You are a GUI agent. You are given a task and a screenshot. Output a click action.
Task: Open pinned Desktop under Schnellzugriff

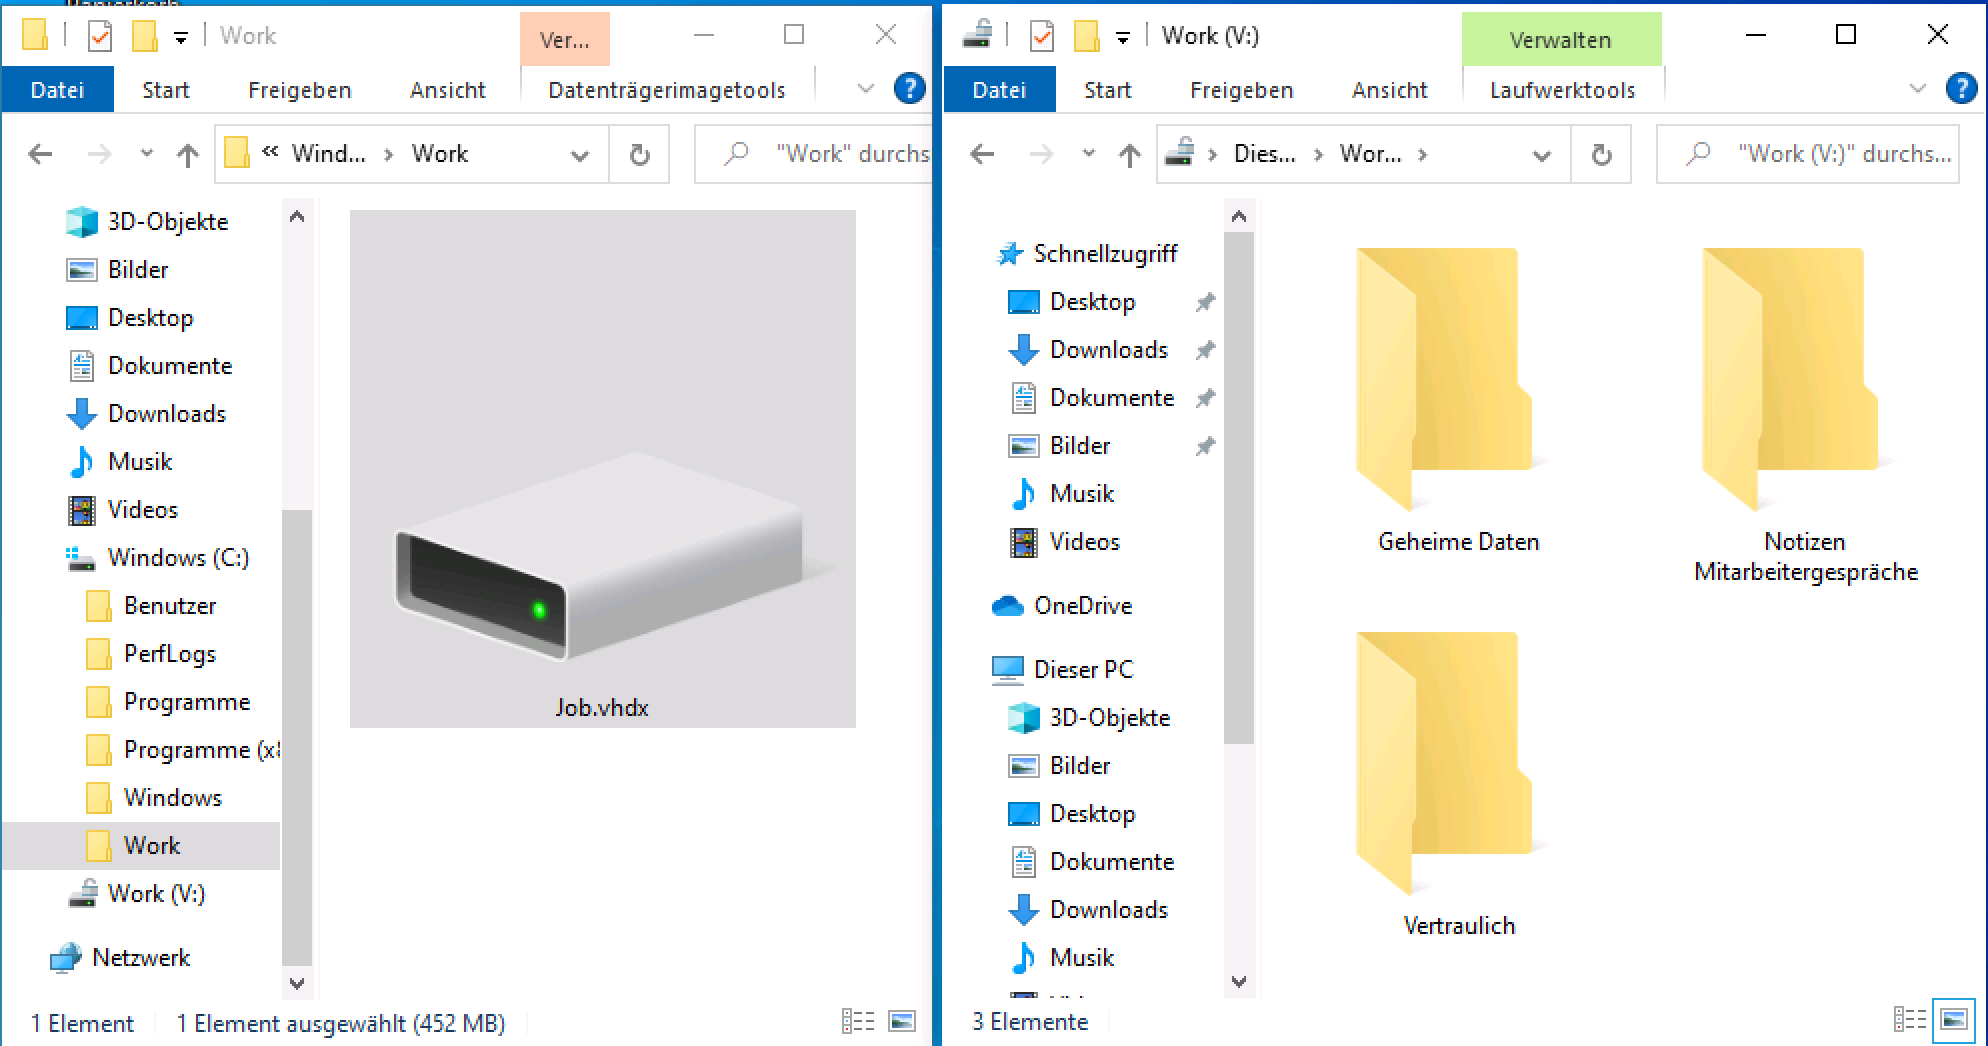click(x=1092, y=302)
